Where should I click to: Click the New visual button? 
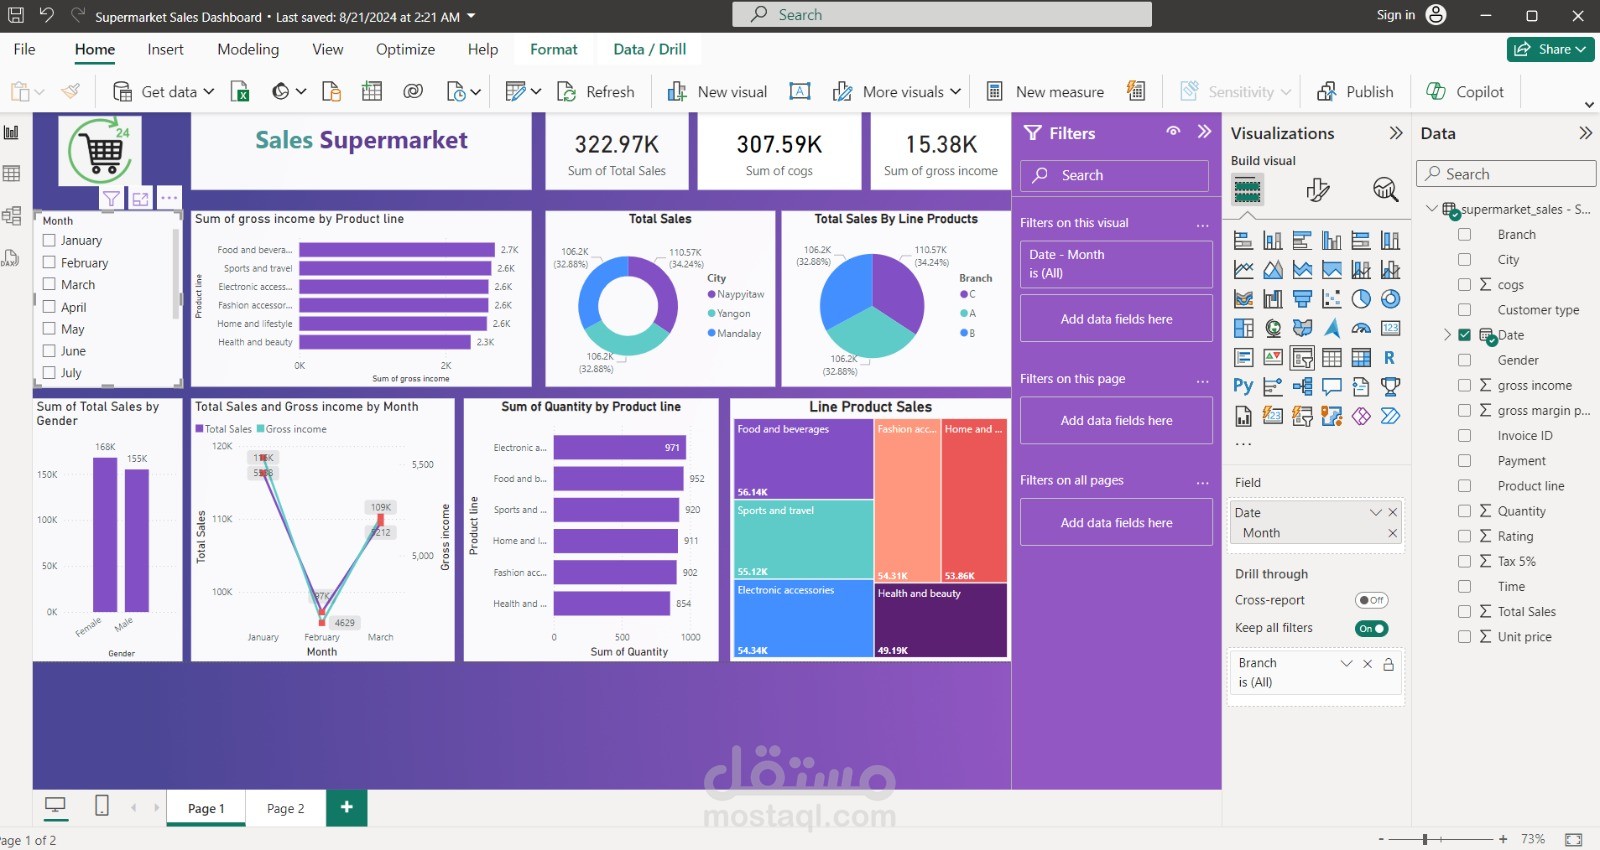pos(717,92)
